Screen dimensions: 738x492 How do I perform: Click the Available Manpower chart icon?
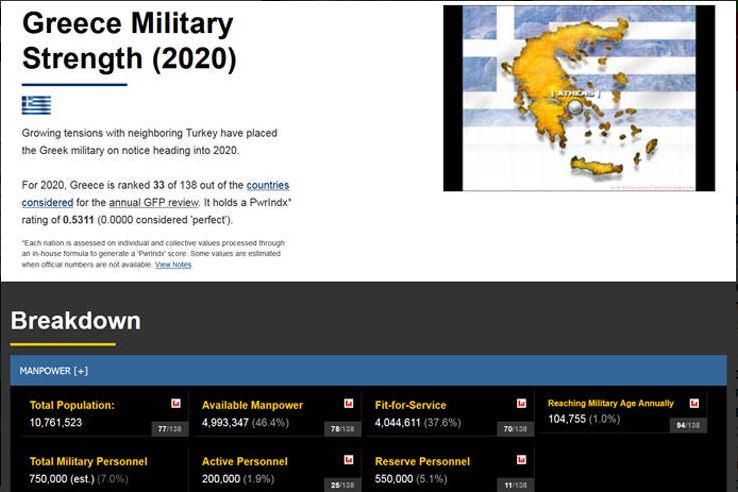349,404
